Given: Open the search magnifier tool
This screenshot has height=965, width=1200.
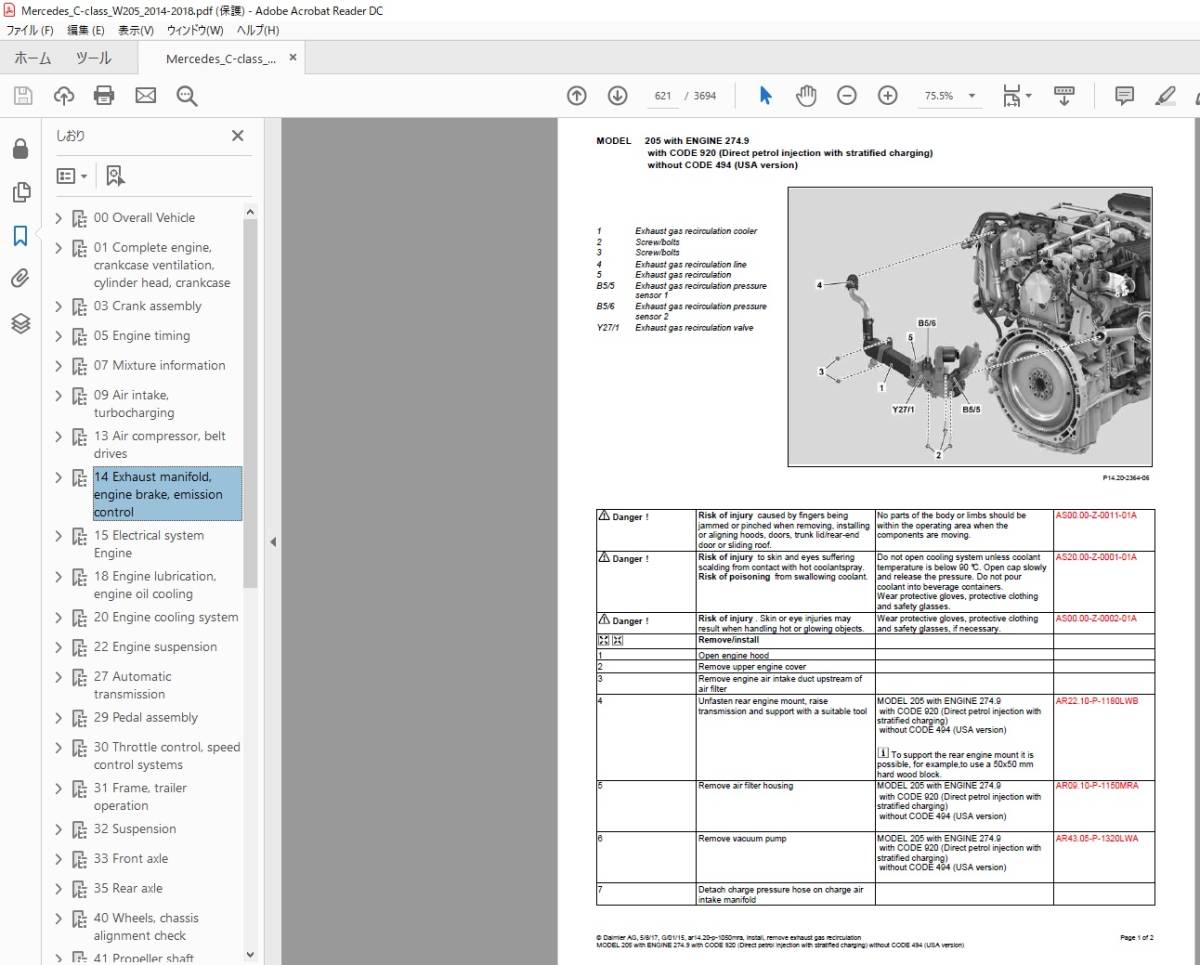Looking at the screenshot, I should (187, 95).
